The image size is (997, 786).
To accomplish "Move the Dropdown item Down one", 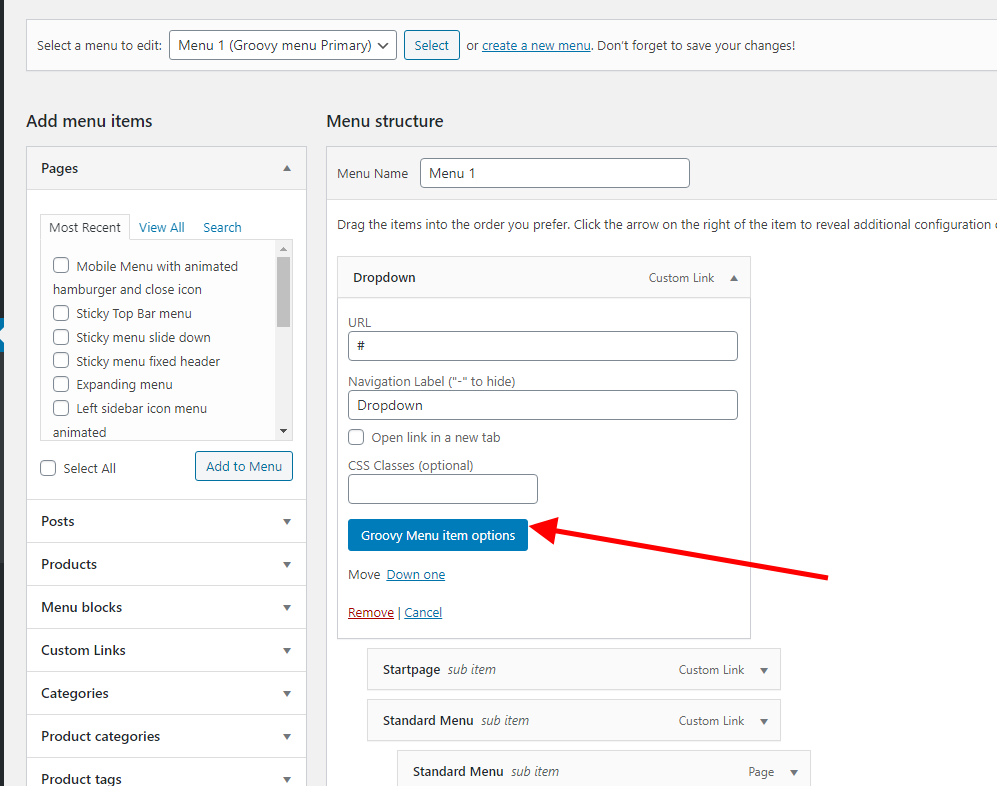I will [x=415, y=574].
